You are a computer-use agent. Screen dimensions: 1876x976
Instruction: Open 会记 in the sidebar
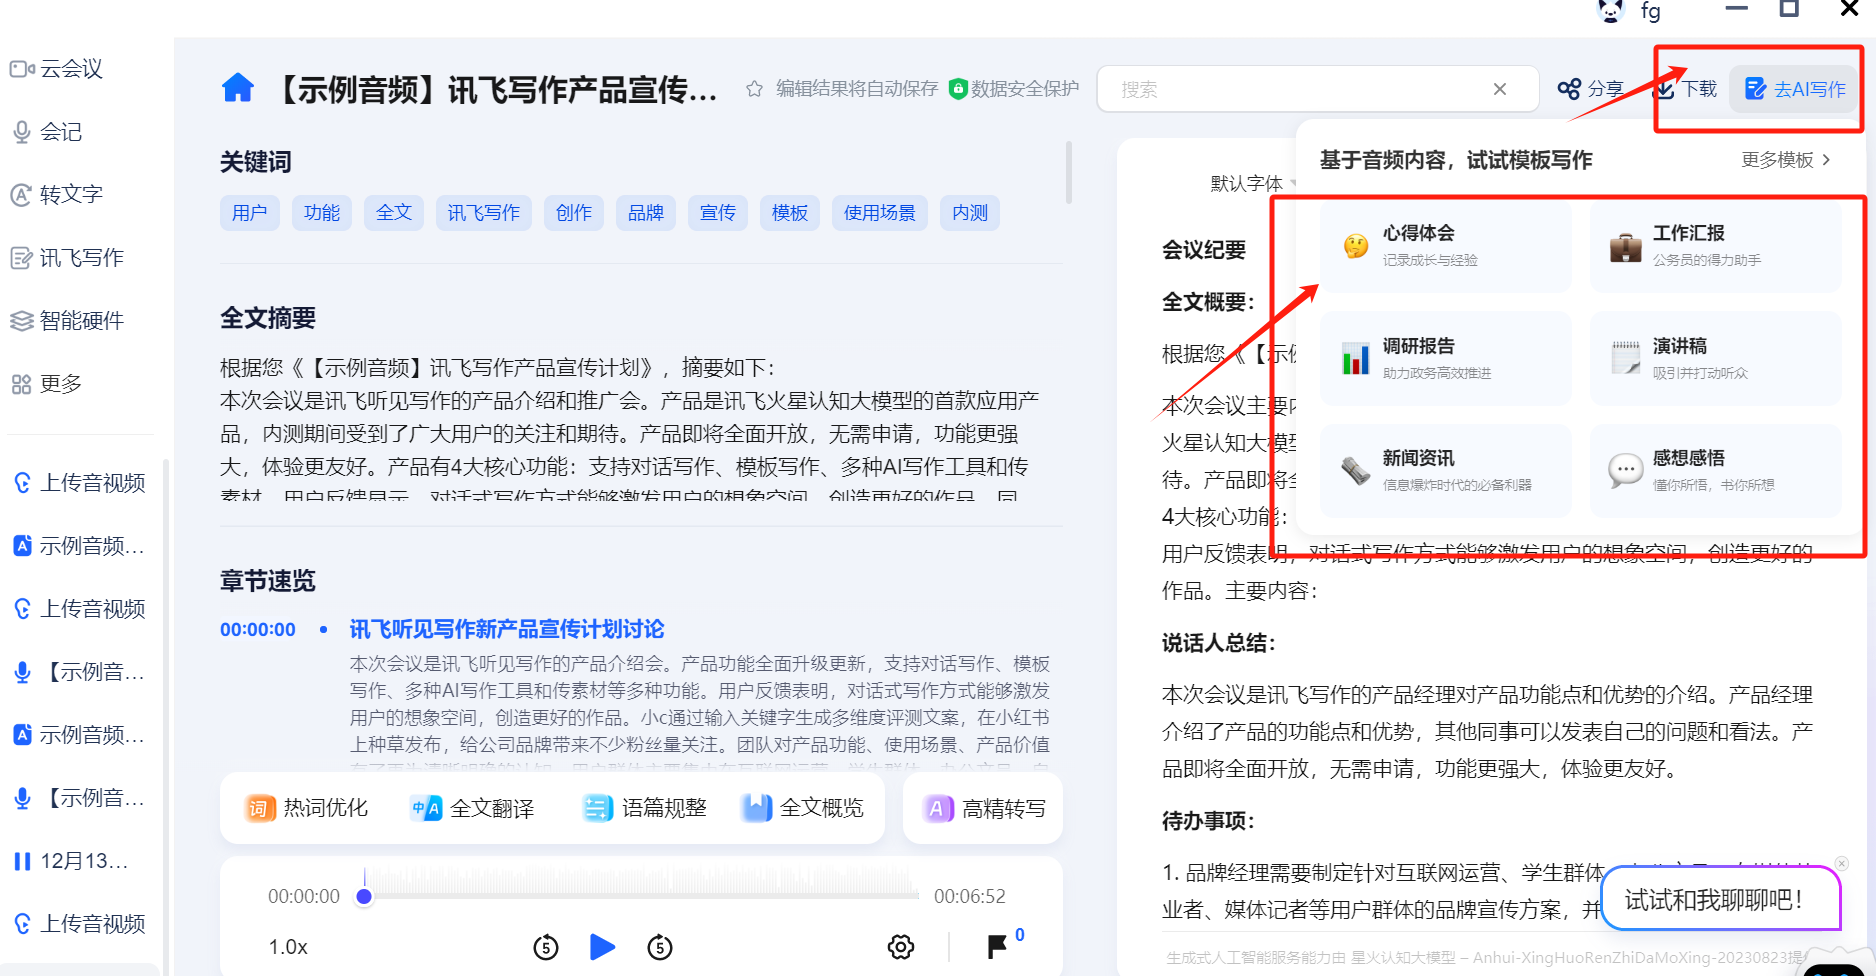point(47,132)
